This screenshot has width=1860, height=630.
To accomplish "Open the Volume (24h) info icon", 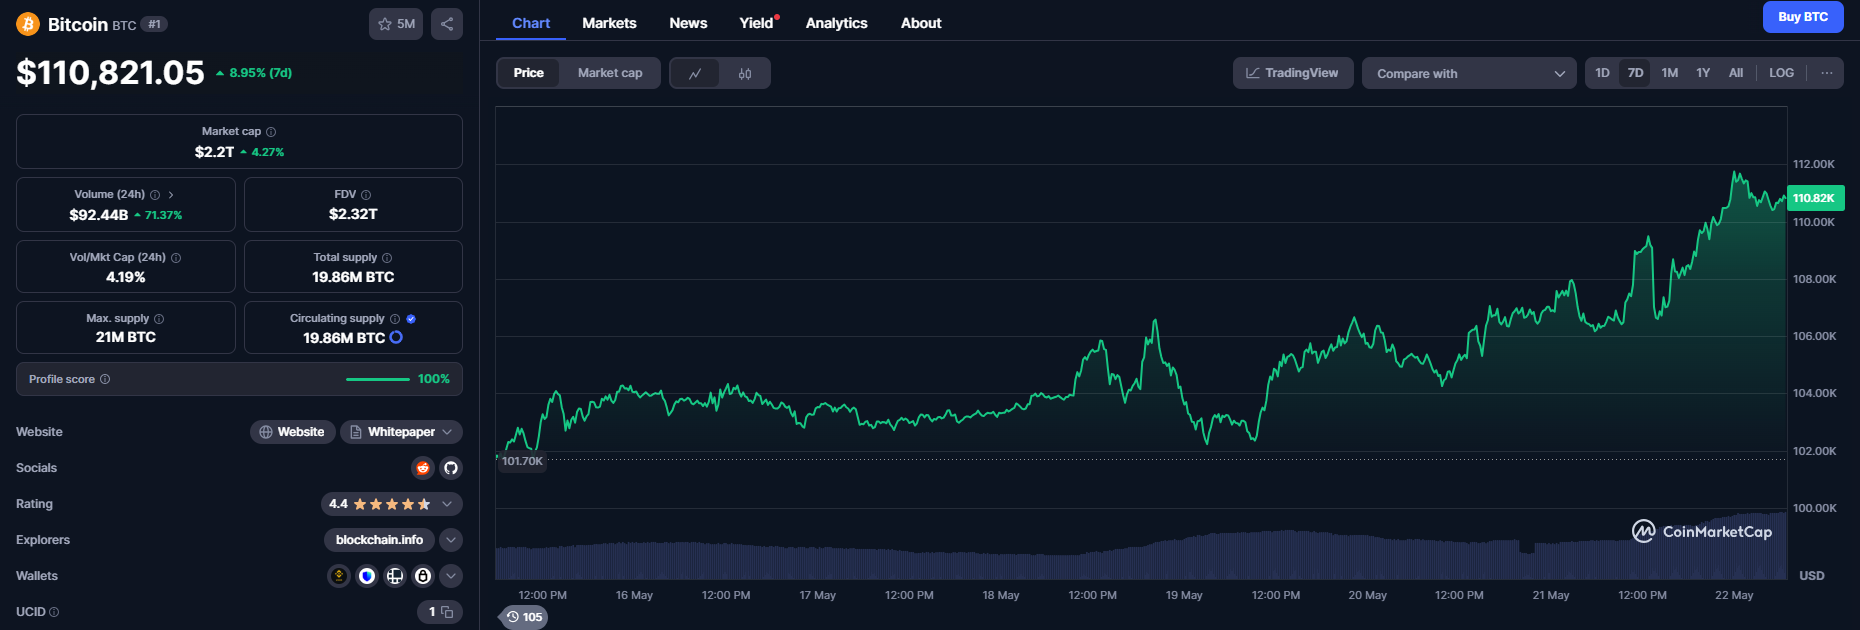I will pos(155,195).
